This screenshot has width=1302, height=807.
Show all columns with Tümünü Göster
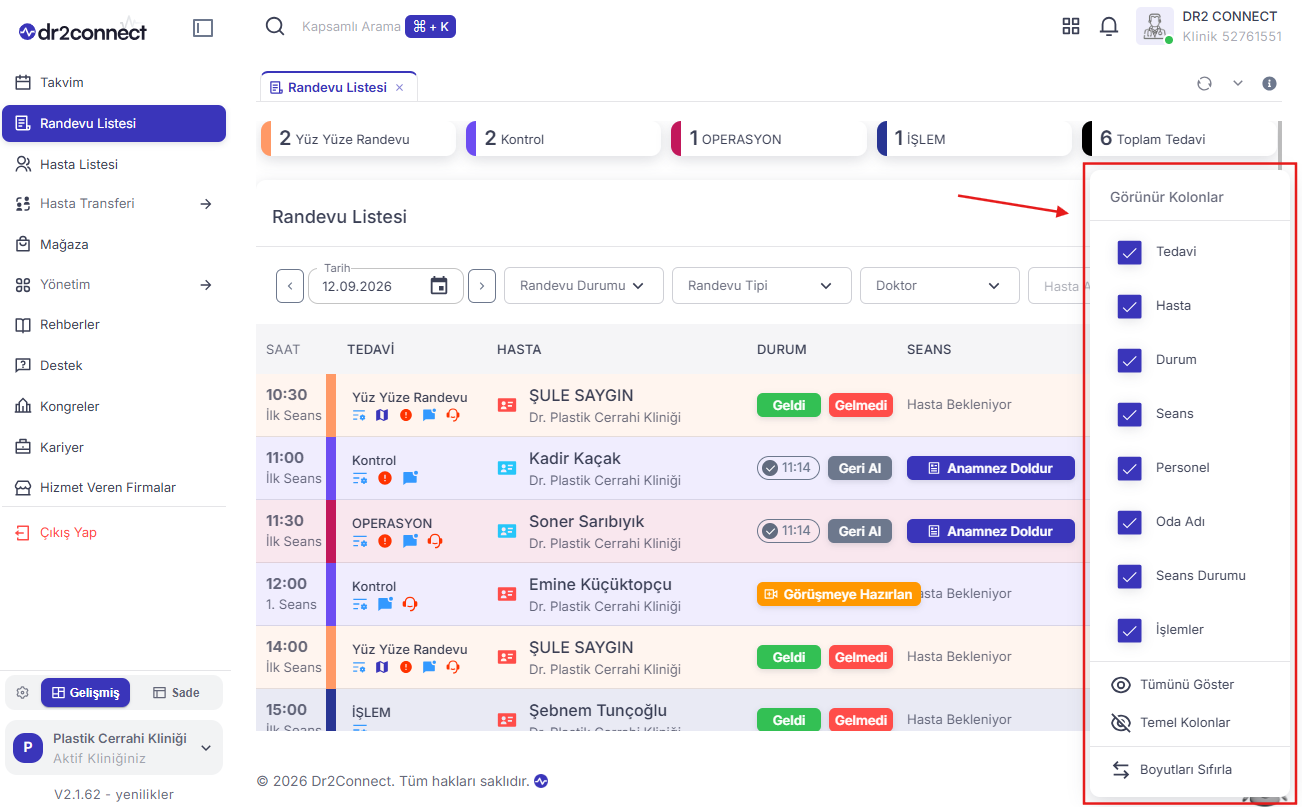[1188, 685]
